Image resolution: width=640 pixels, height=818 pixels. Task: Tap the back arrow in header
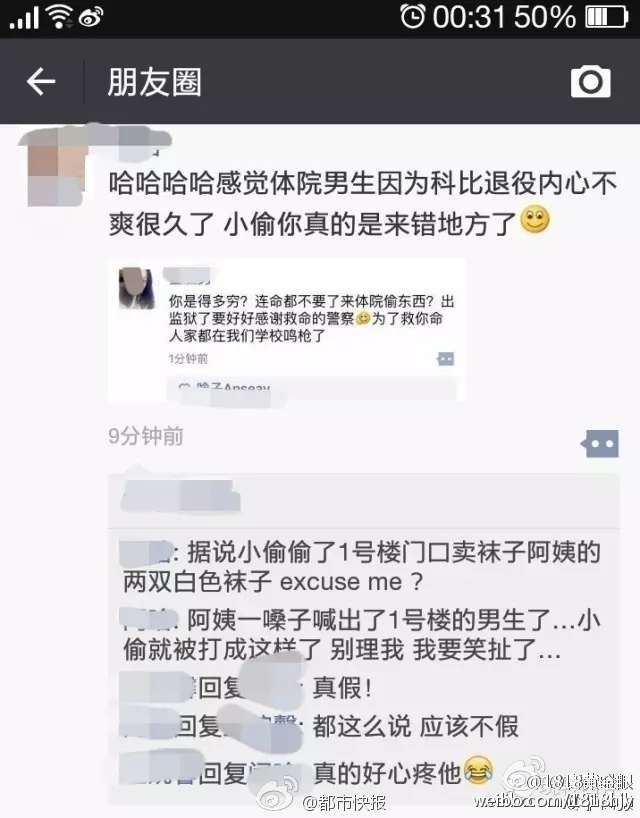(41, 82)
